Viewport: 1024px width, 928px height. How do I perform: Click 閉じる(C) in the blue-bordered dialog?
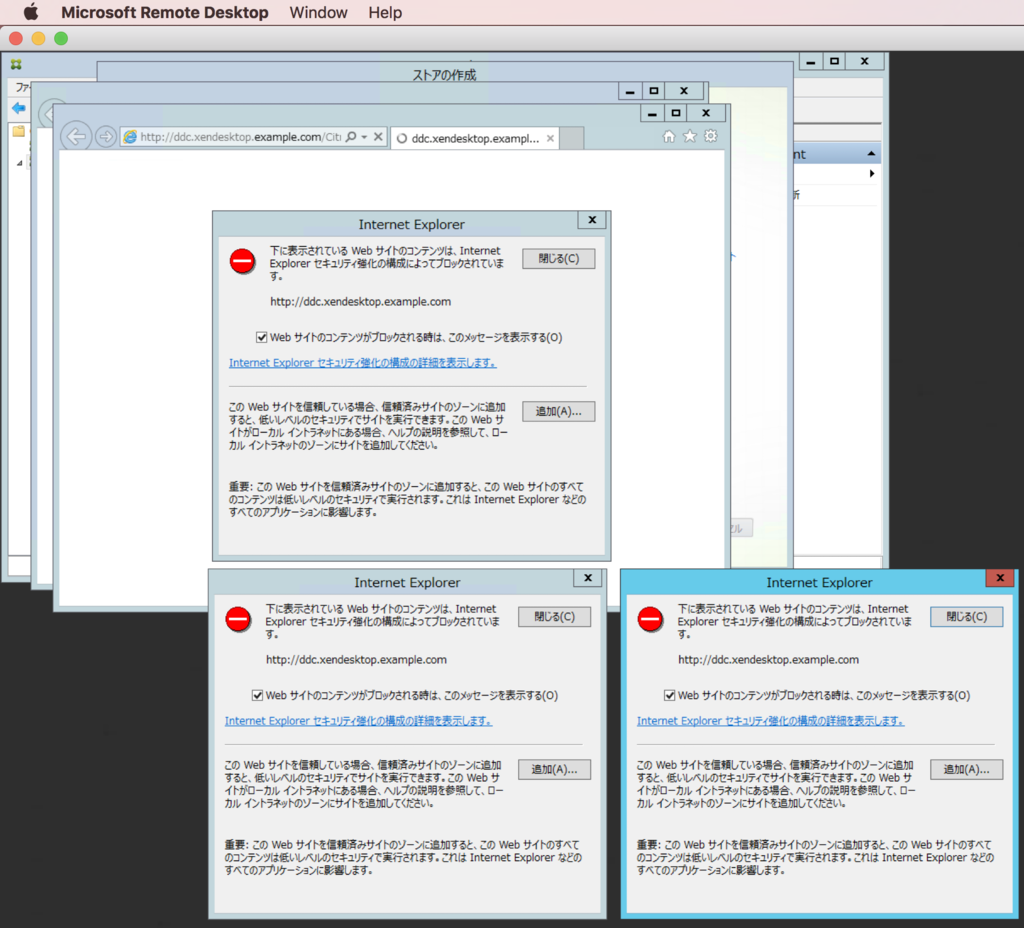(967, 616)
